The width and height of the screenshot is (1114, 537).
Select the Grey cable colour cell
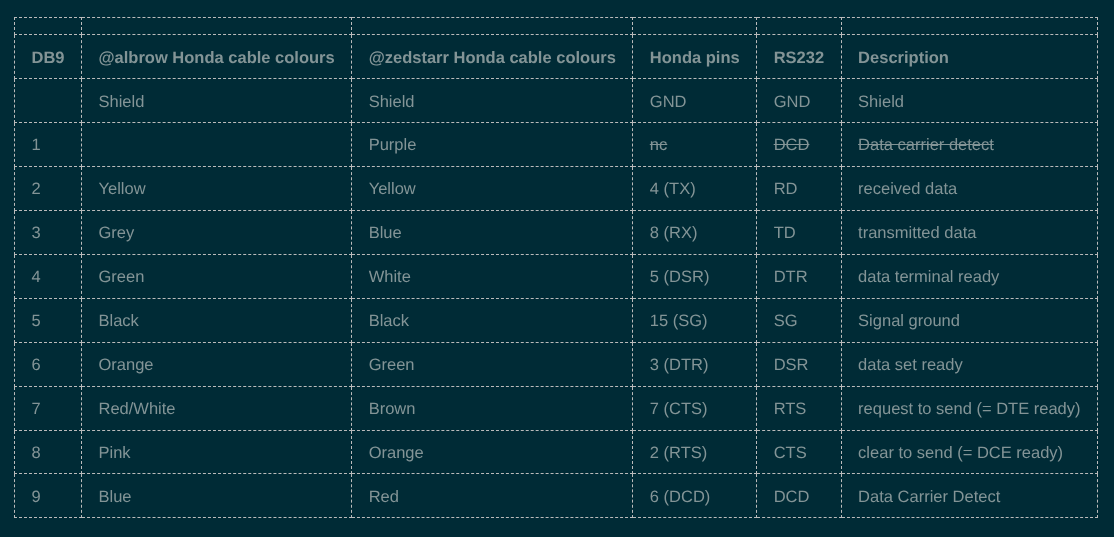tap(116, 232)
